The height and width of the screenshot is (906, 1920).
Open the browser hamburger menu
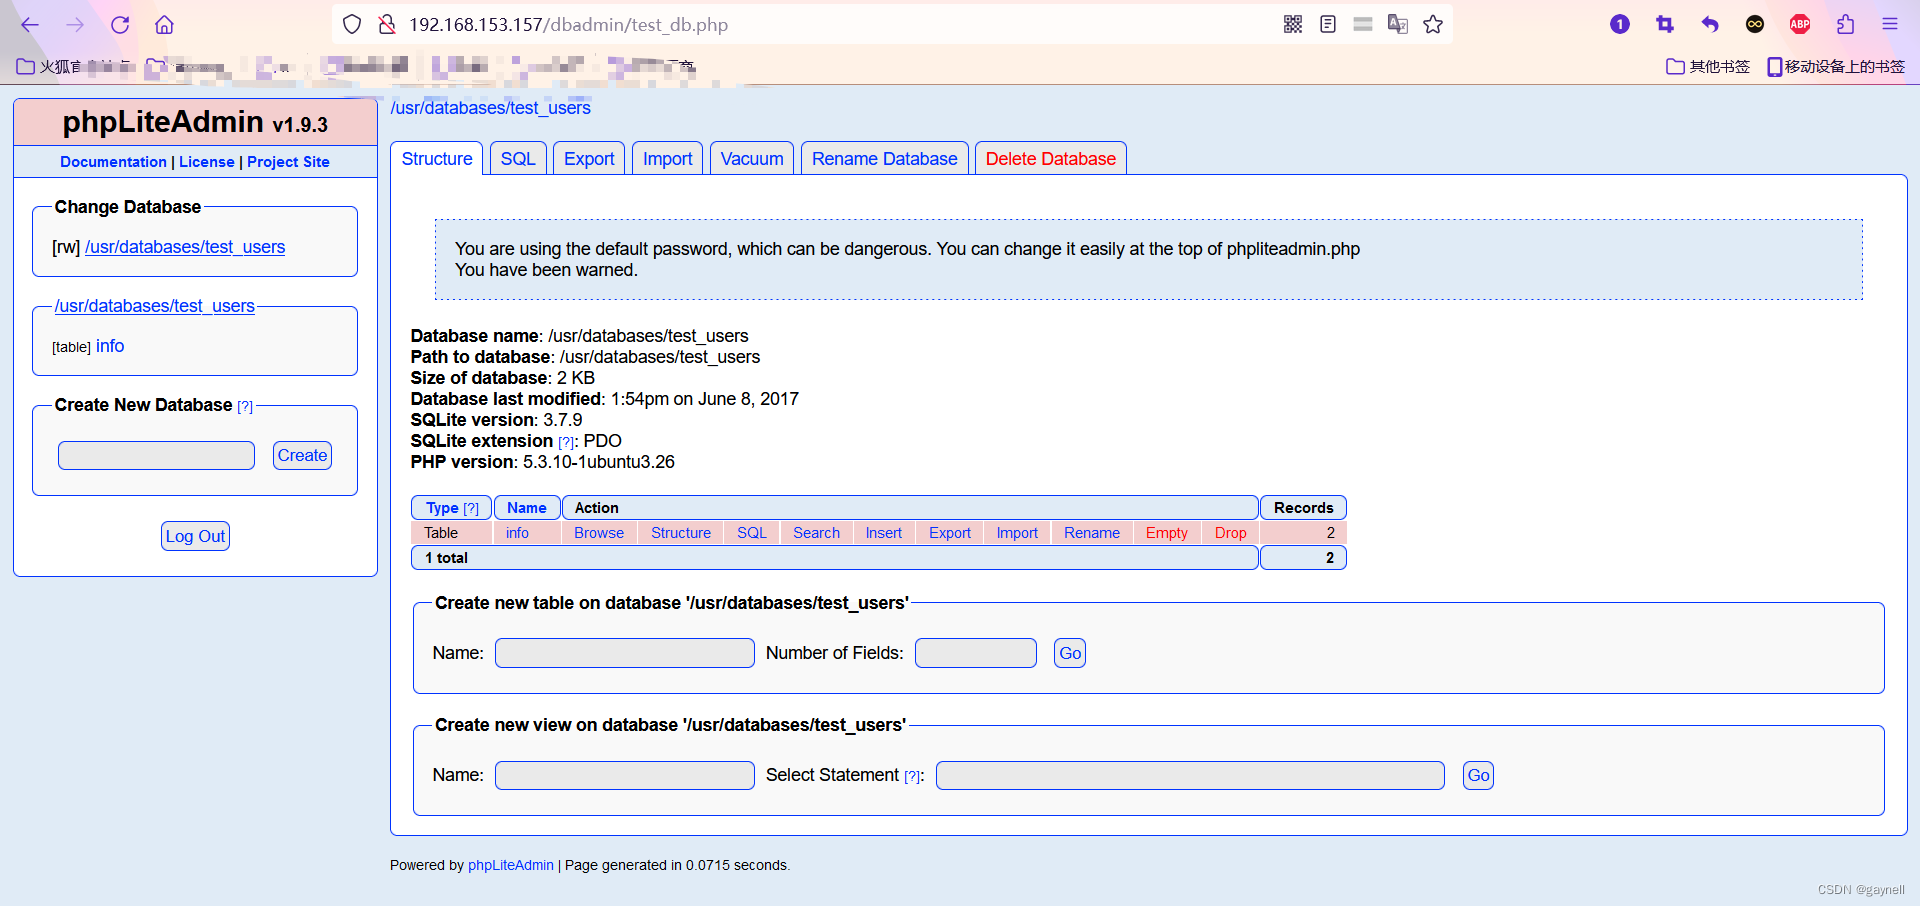pos(1890,24)
